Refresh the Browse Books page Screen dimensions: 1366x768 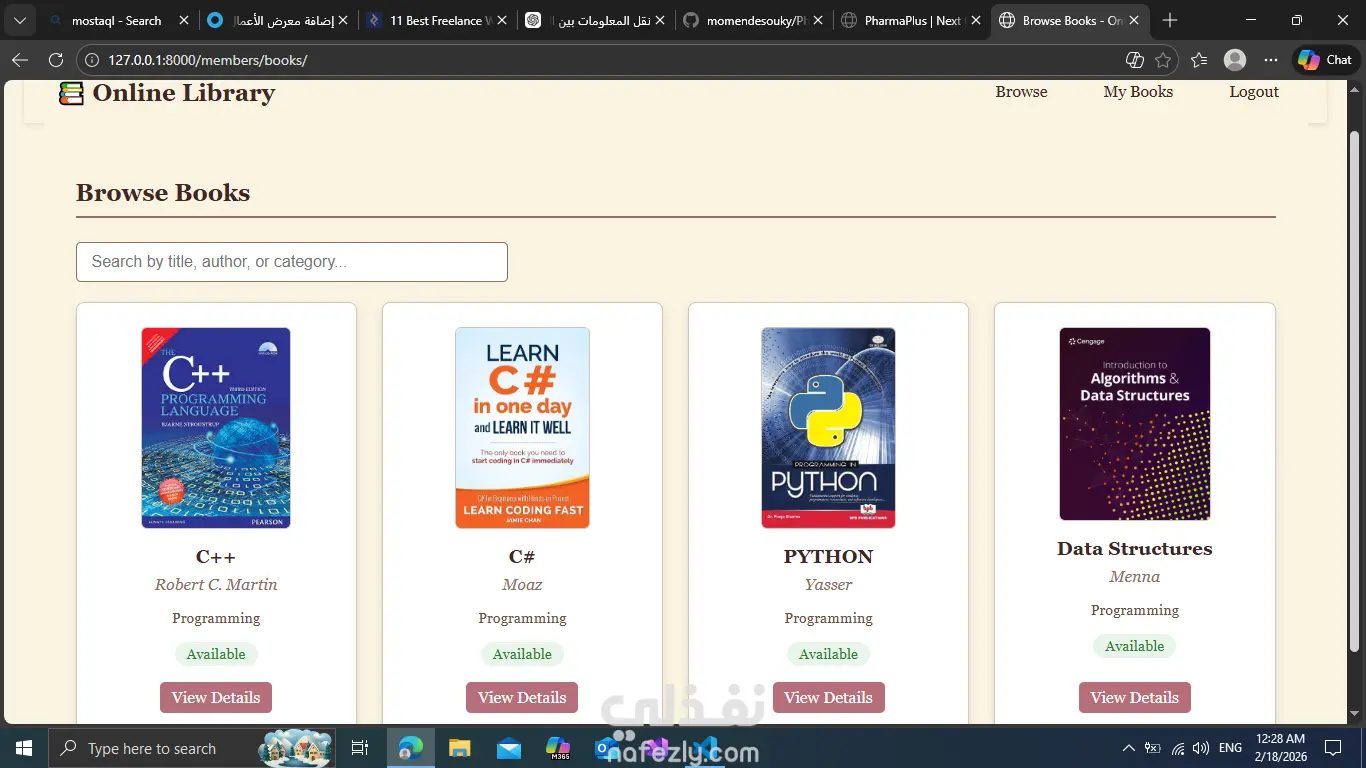(56, 60)
